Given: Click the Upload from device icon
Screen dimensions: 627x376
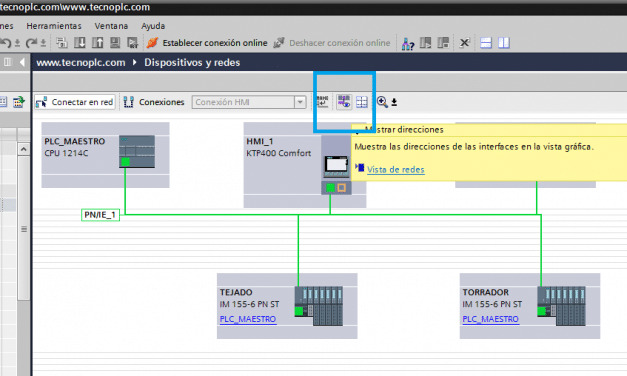Looking at the screenshot, I should point(97,43).
